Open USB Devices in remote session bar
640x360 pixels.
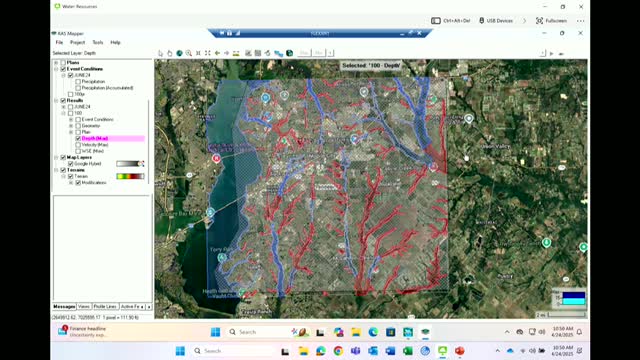click(496, 20)
